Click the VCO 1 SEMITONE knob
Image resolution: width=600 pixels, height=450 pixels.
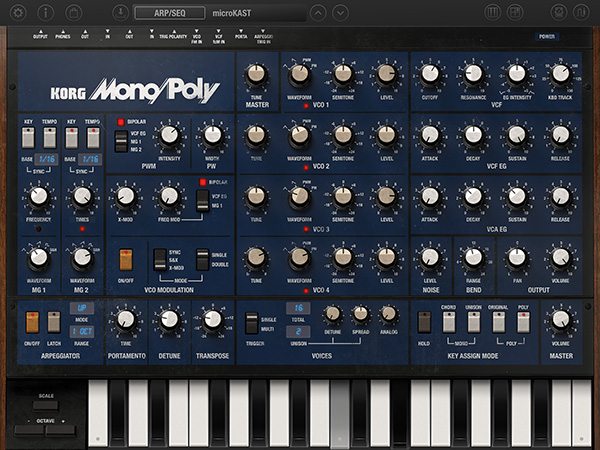343,74
